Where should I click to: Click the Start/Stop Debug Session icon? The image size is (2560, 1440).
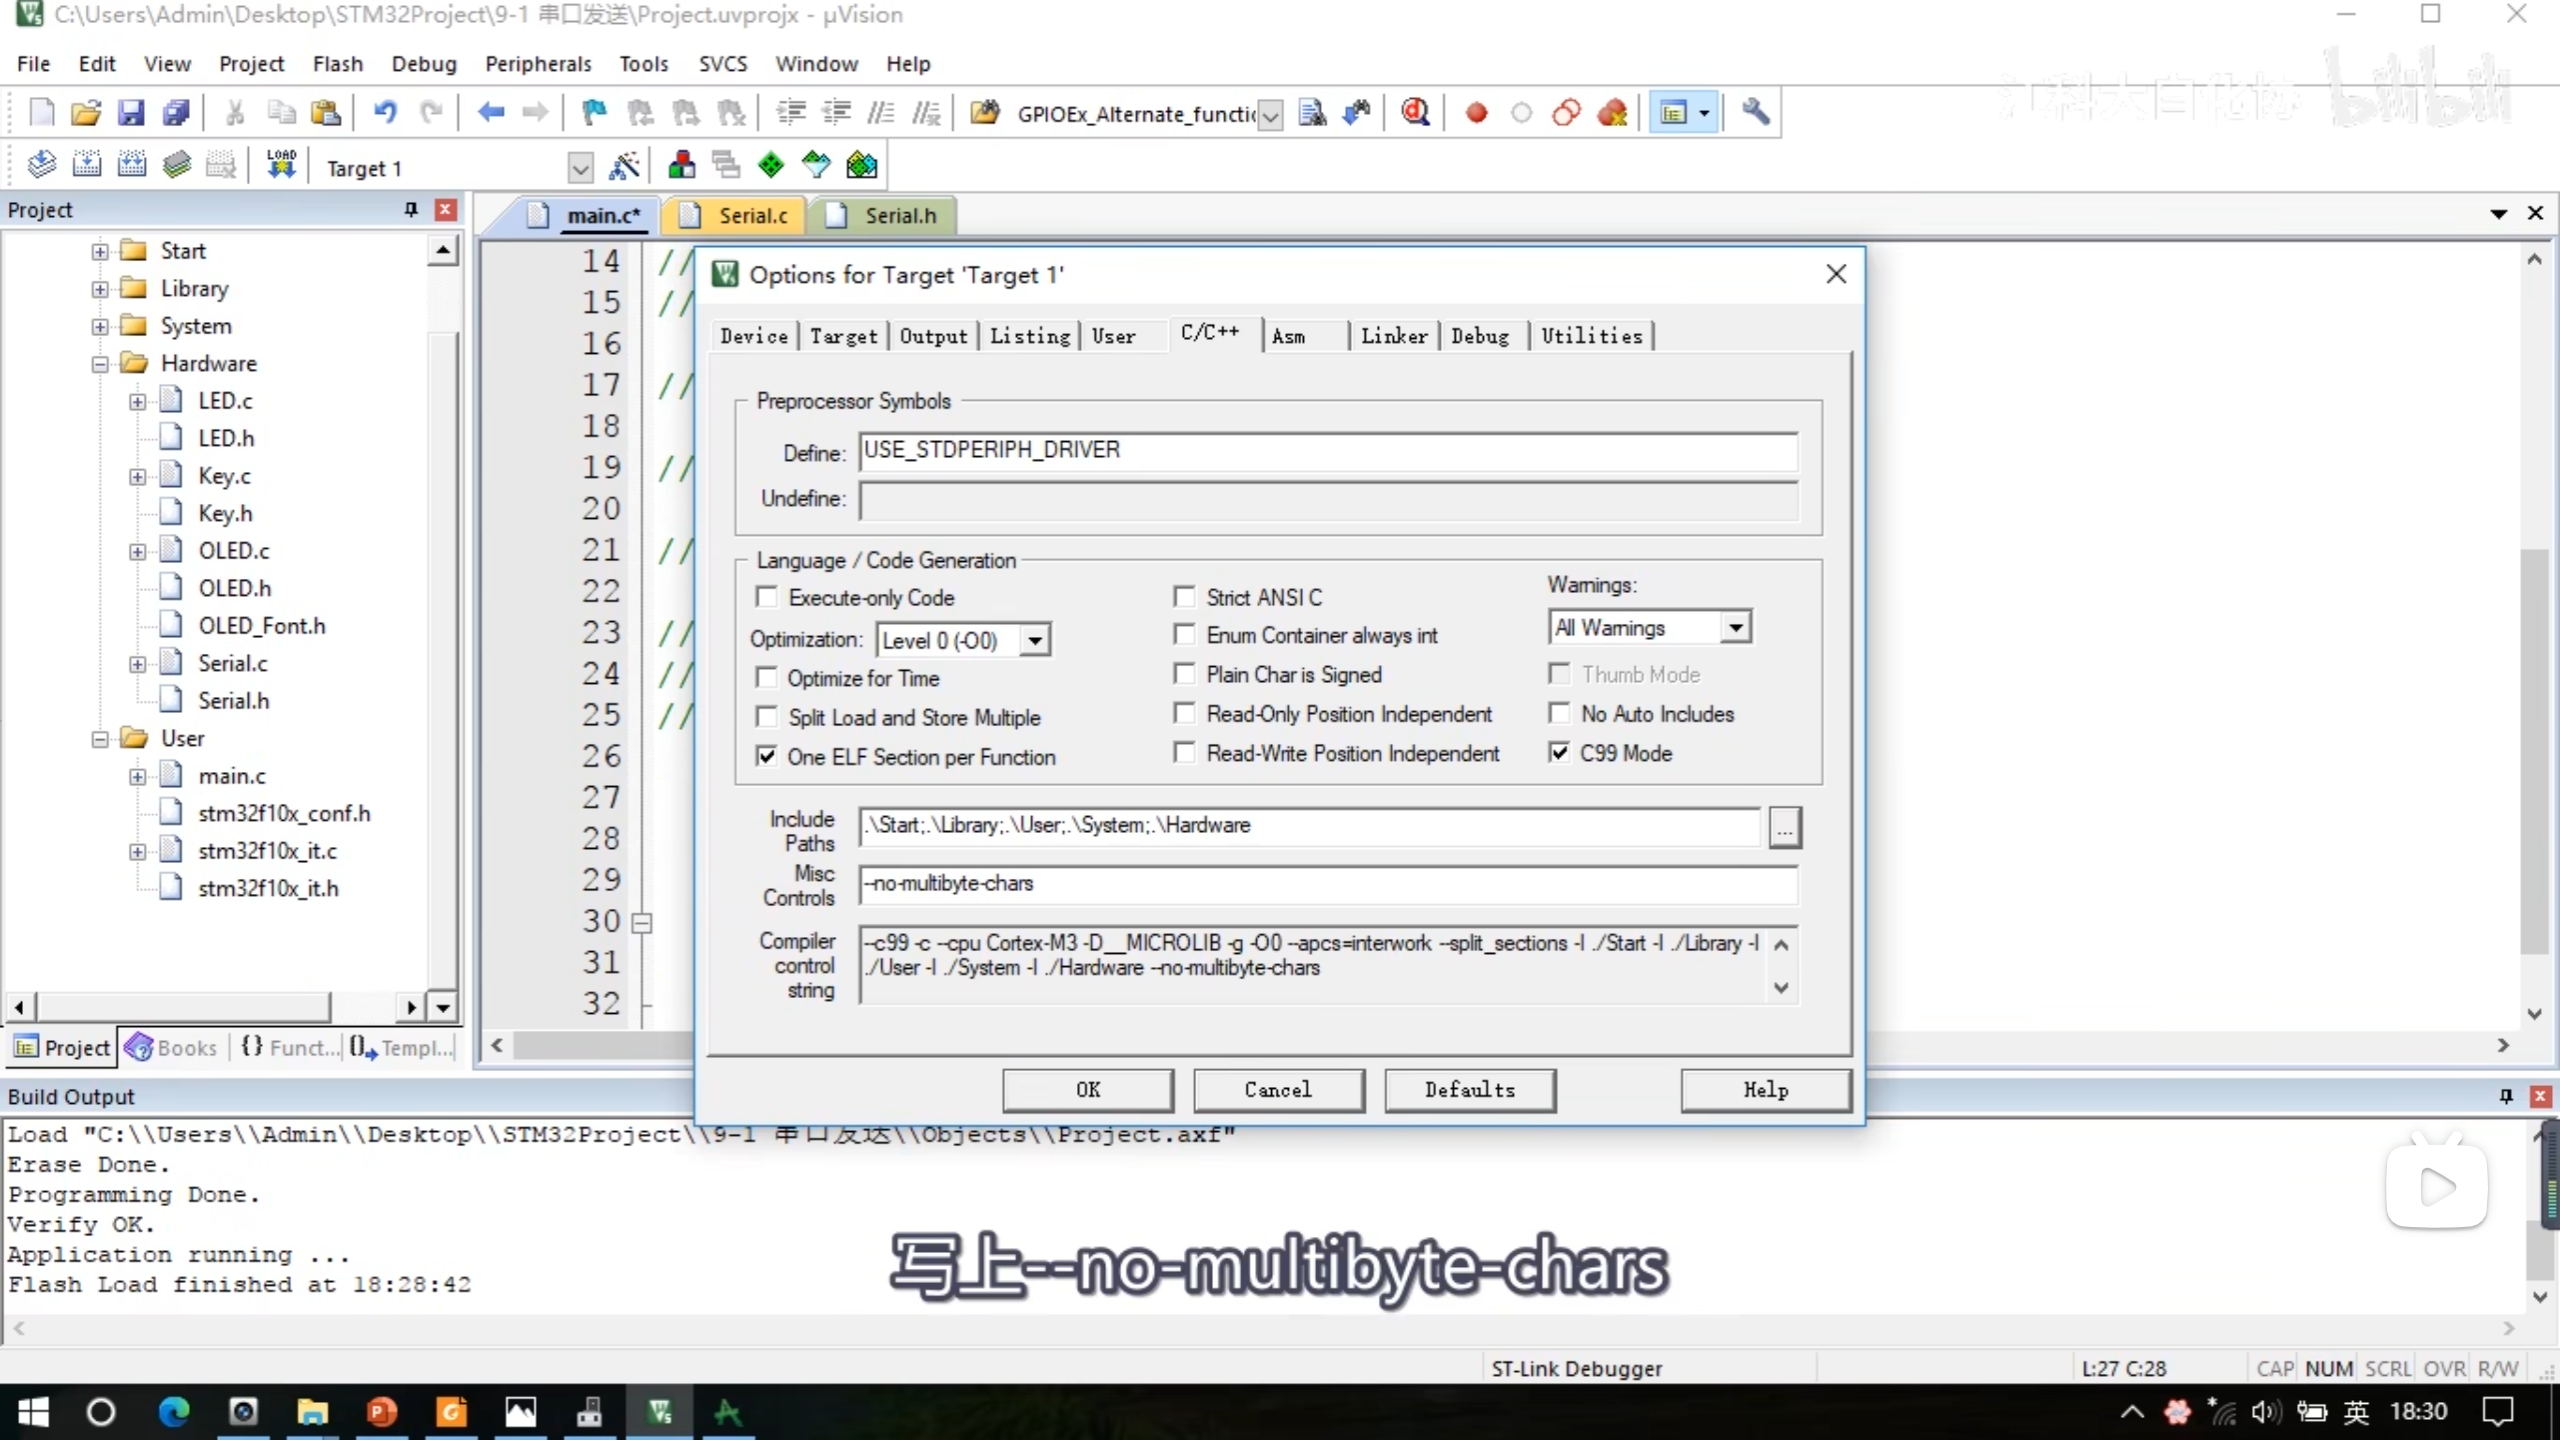tap(1415, 113)
